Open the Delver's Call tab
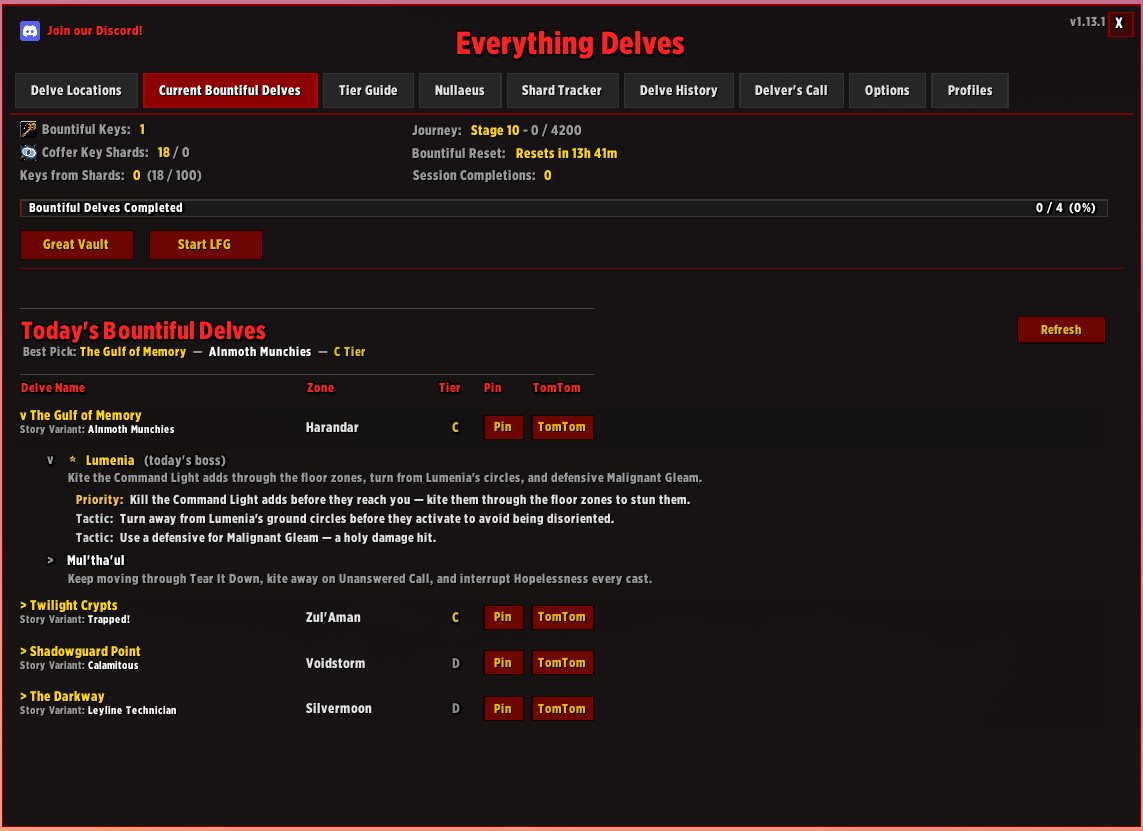 [791, 90]
